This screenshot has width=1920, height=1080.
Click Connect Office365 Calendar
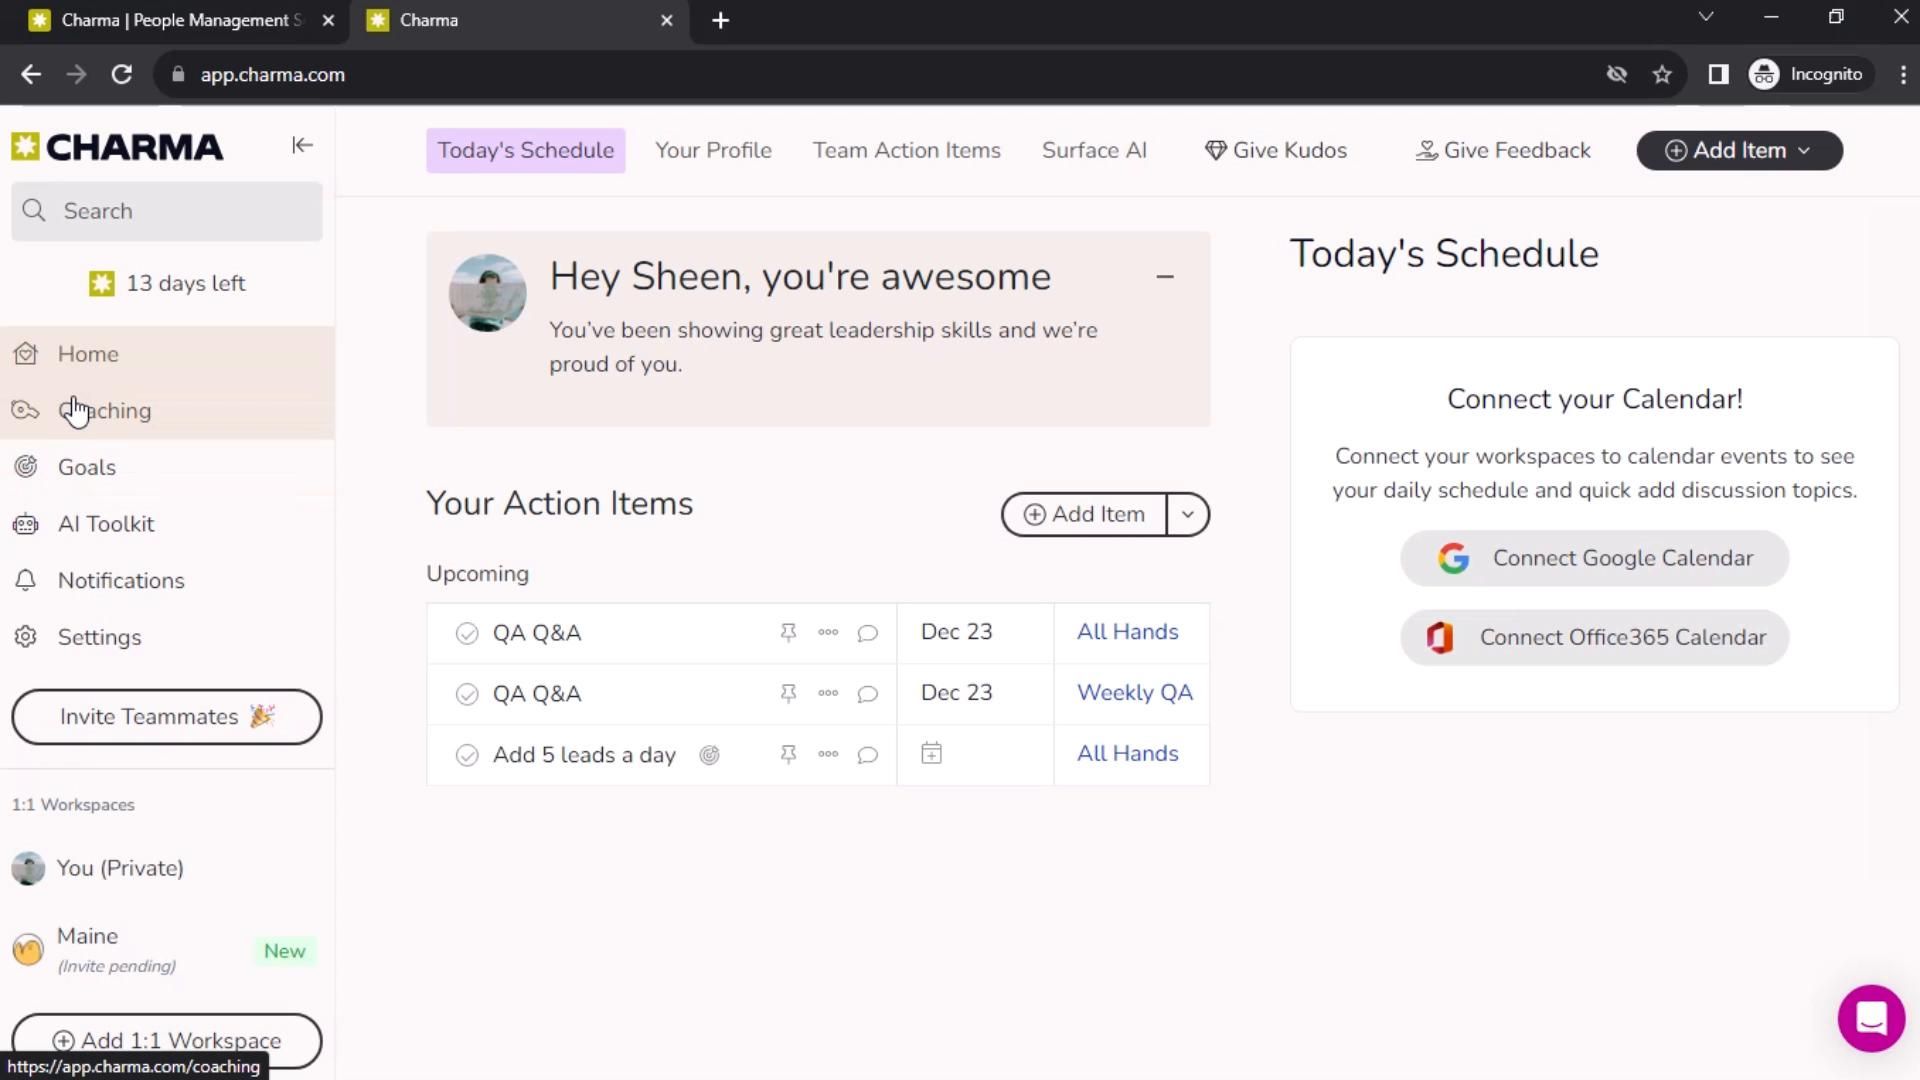(x=1594, y=638)
